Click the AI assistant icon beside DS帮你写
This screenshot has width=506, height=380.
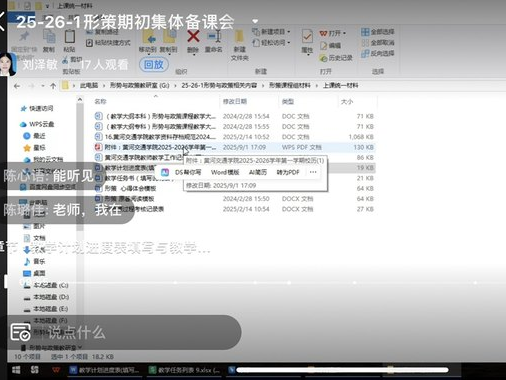[165, 172]
